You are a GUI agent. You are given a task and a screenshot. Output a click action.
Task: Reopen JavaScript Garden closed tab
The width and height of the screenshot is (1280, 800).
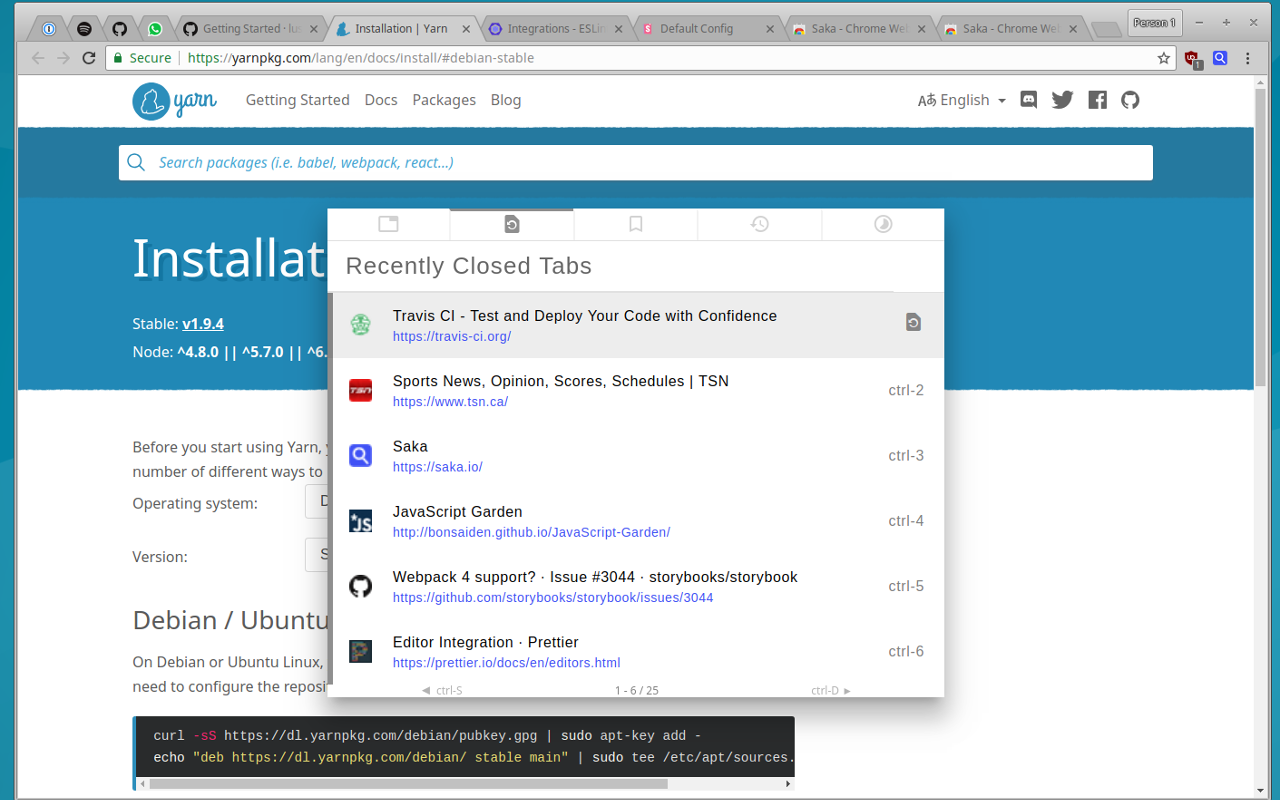(636, 521)
